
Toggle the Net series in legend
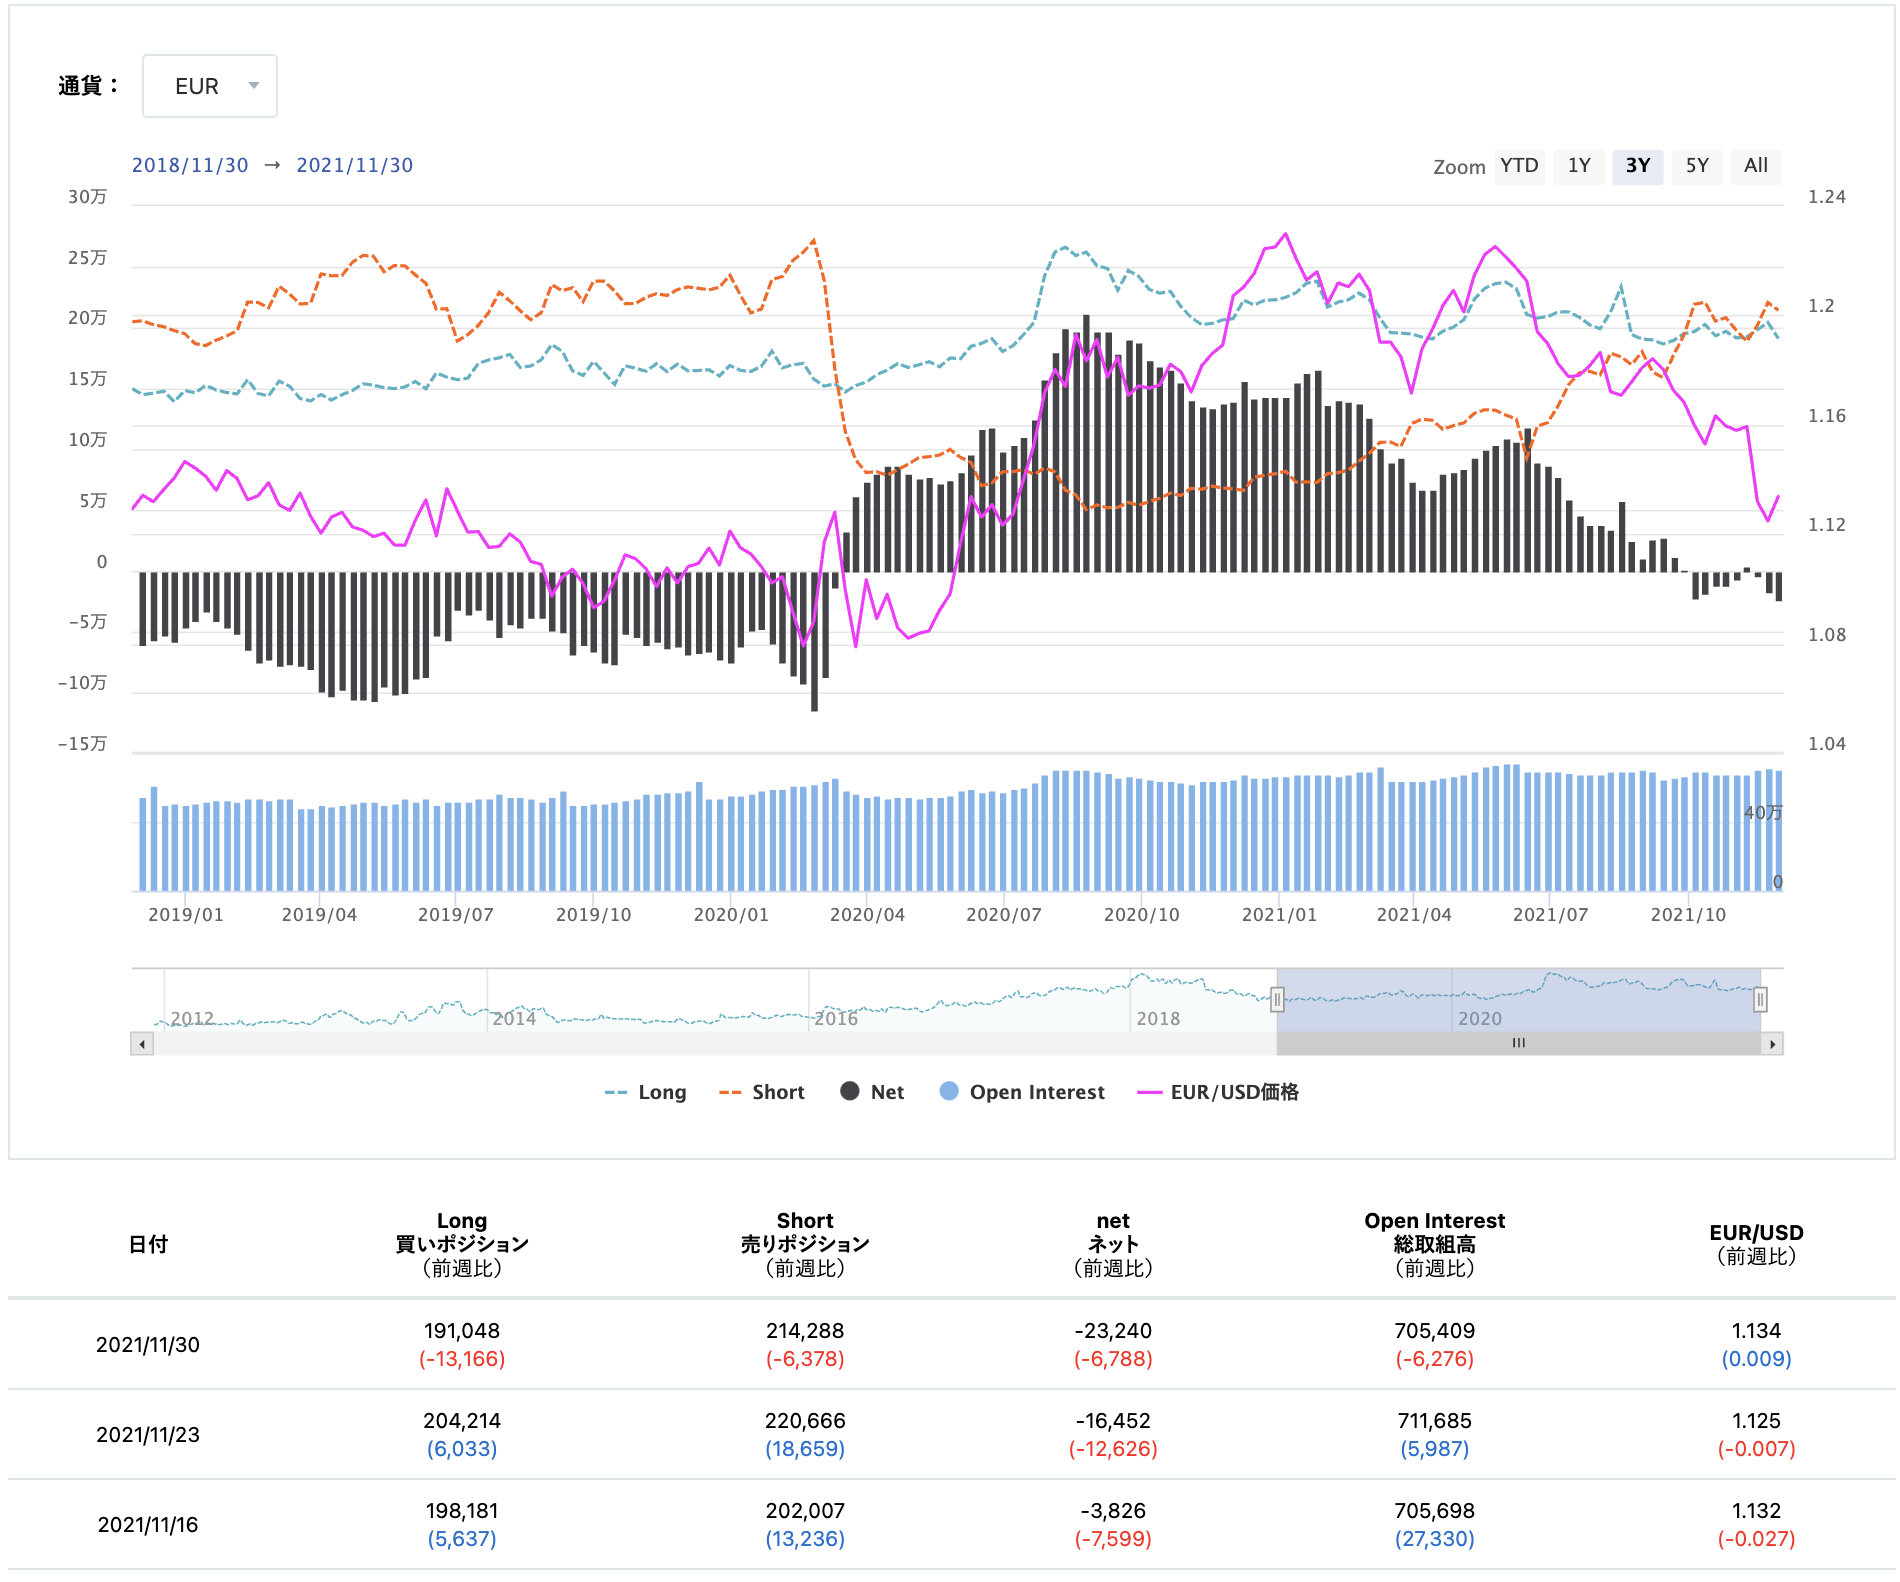(872, 1092)
